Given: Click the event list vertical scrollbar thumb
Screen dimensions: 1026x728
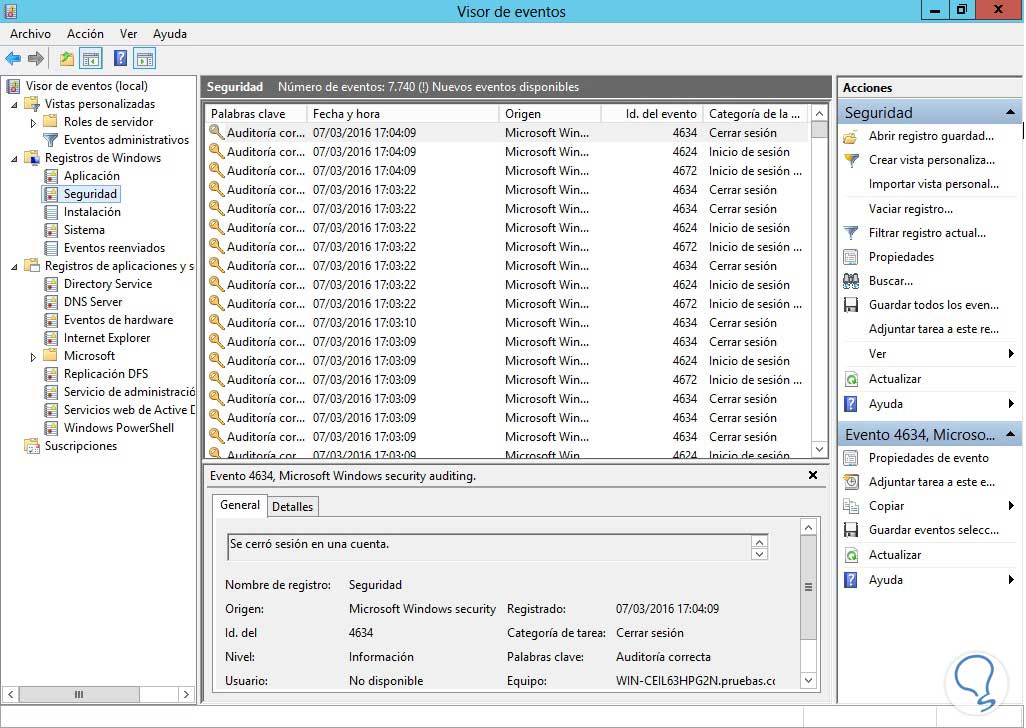Looking at the screenshot, I should pos(819,130).
